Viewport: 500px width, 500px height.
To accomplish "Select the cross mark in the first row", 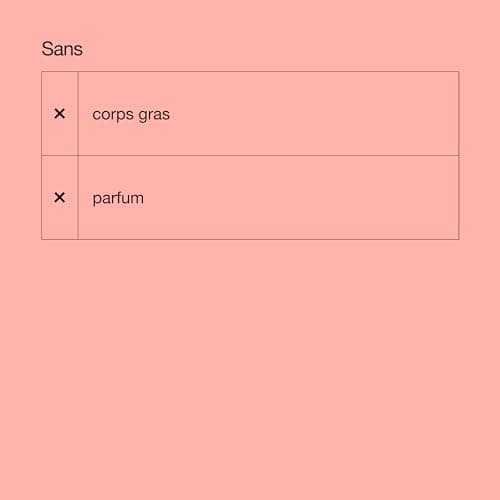I will coord(60,114).
